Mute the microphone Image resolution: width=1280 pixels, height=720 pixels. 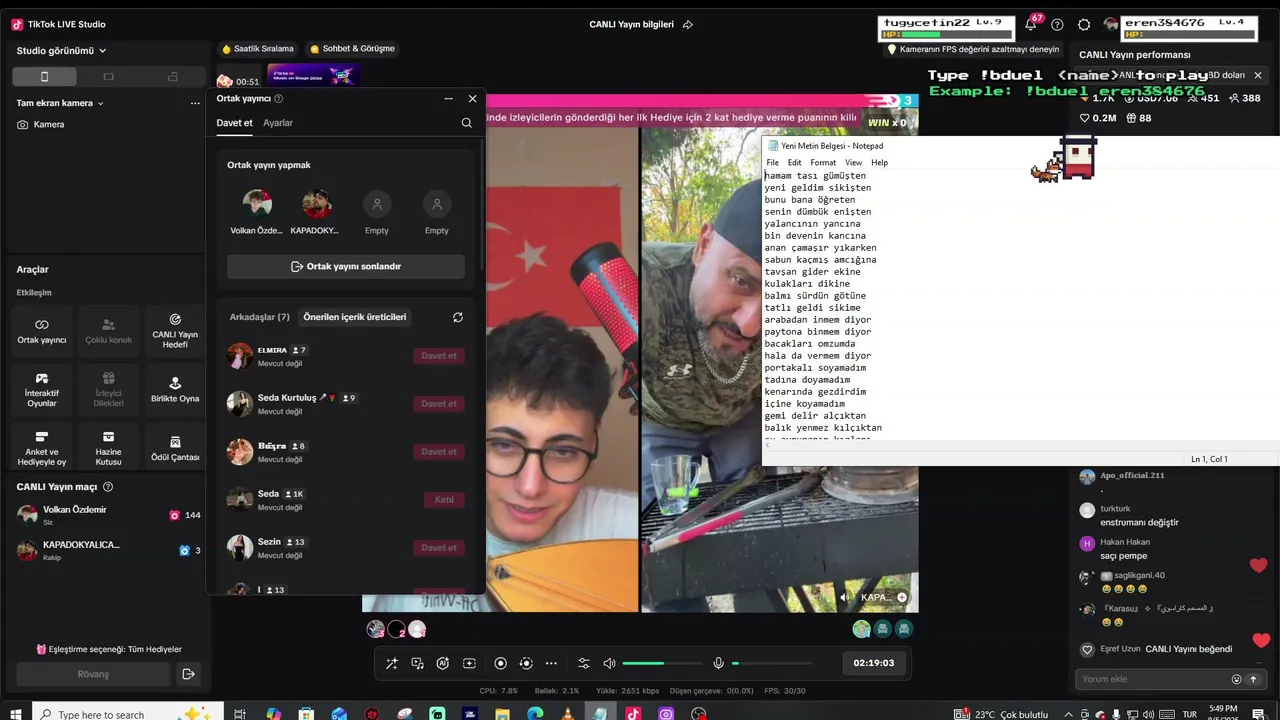718,663
